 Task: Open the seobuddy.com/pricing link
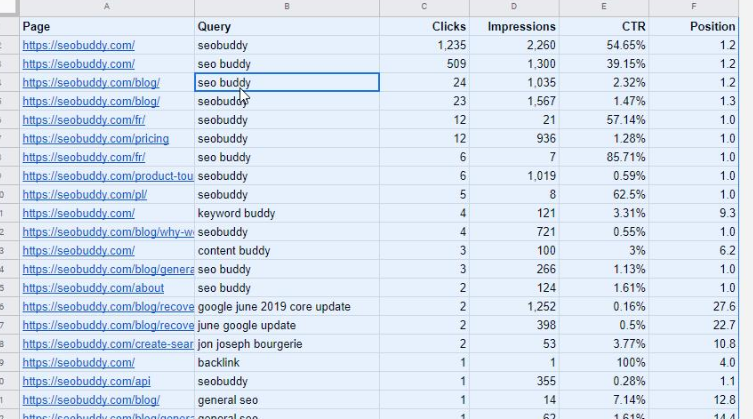(96, 139)
